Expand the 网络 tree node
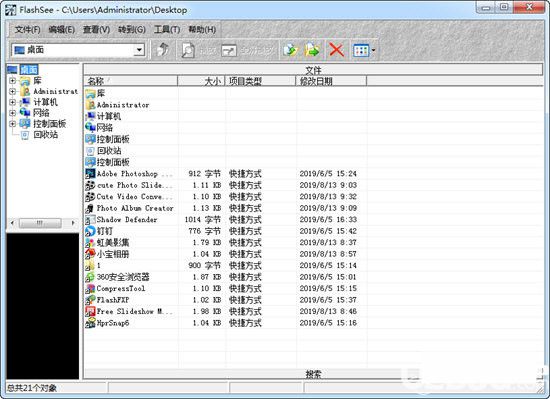 point(13,113)
